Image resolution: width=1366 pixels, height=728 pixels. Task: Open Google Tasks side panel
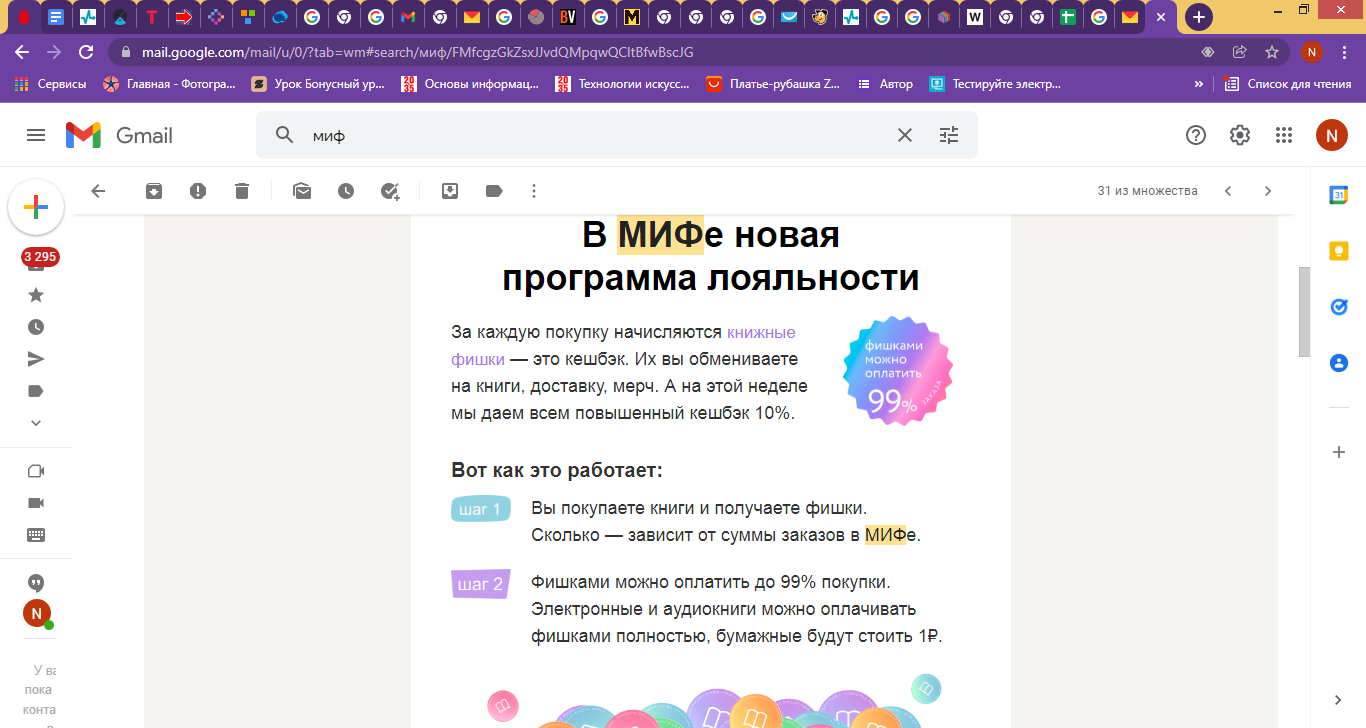(x=1338, y=308)
